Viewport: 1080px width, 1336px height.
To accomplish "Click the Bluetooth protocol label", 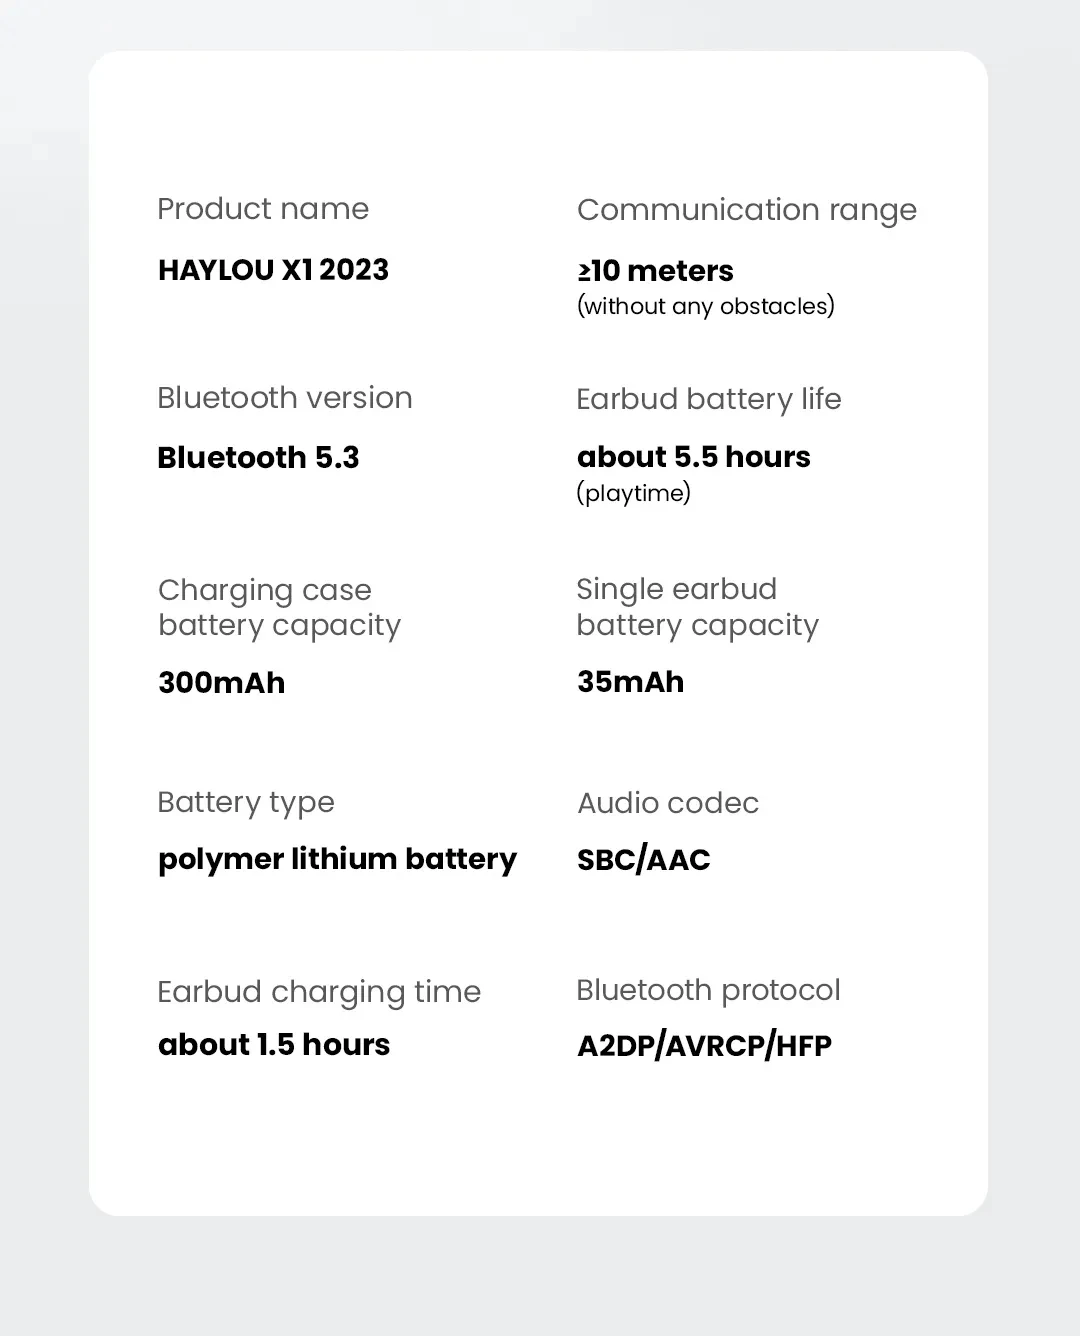I will click(708, 990).
